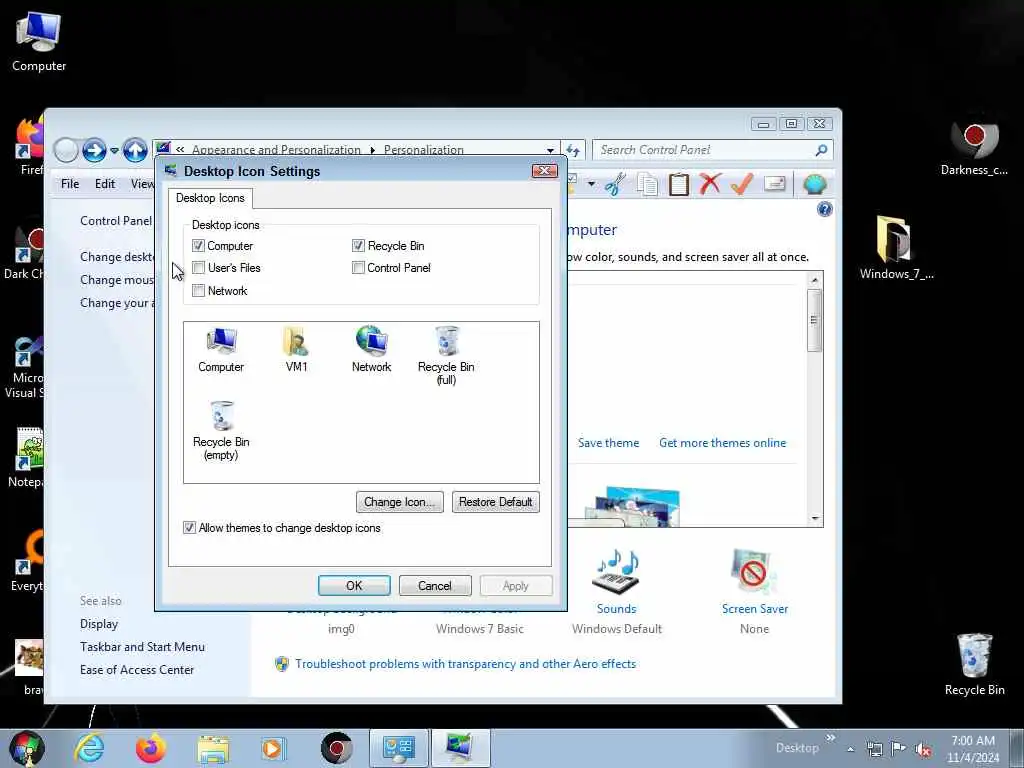Expand the Desktop toolbar chevron in taskbar
The width and height of the screenshot is (1024, 768).
pos(831,738)
